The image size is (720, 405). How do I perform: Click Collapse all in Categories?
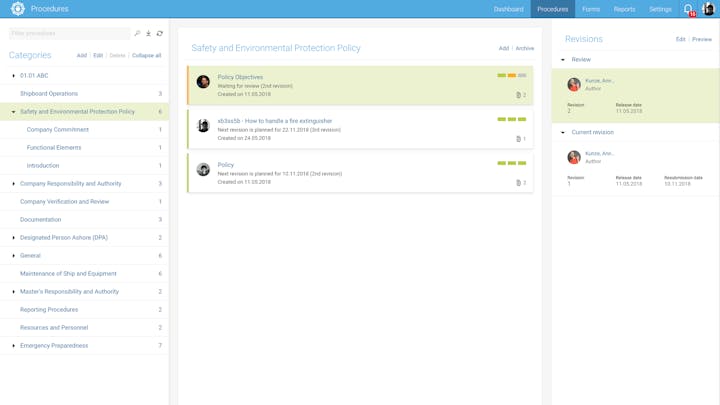(x=146, y=56)
